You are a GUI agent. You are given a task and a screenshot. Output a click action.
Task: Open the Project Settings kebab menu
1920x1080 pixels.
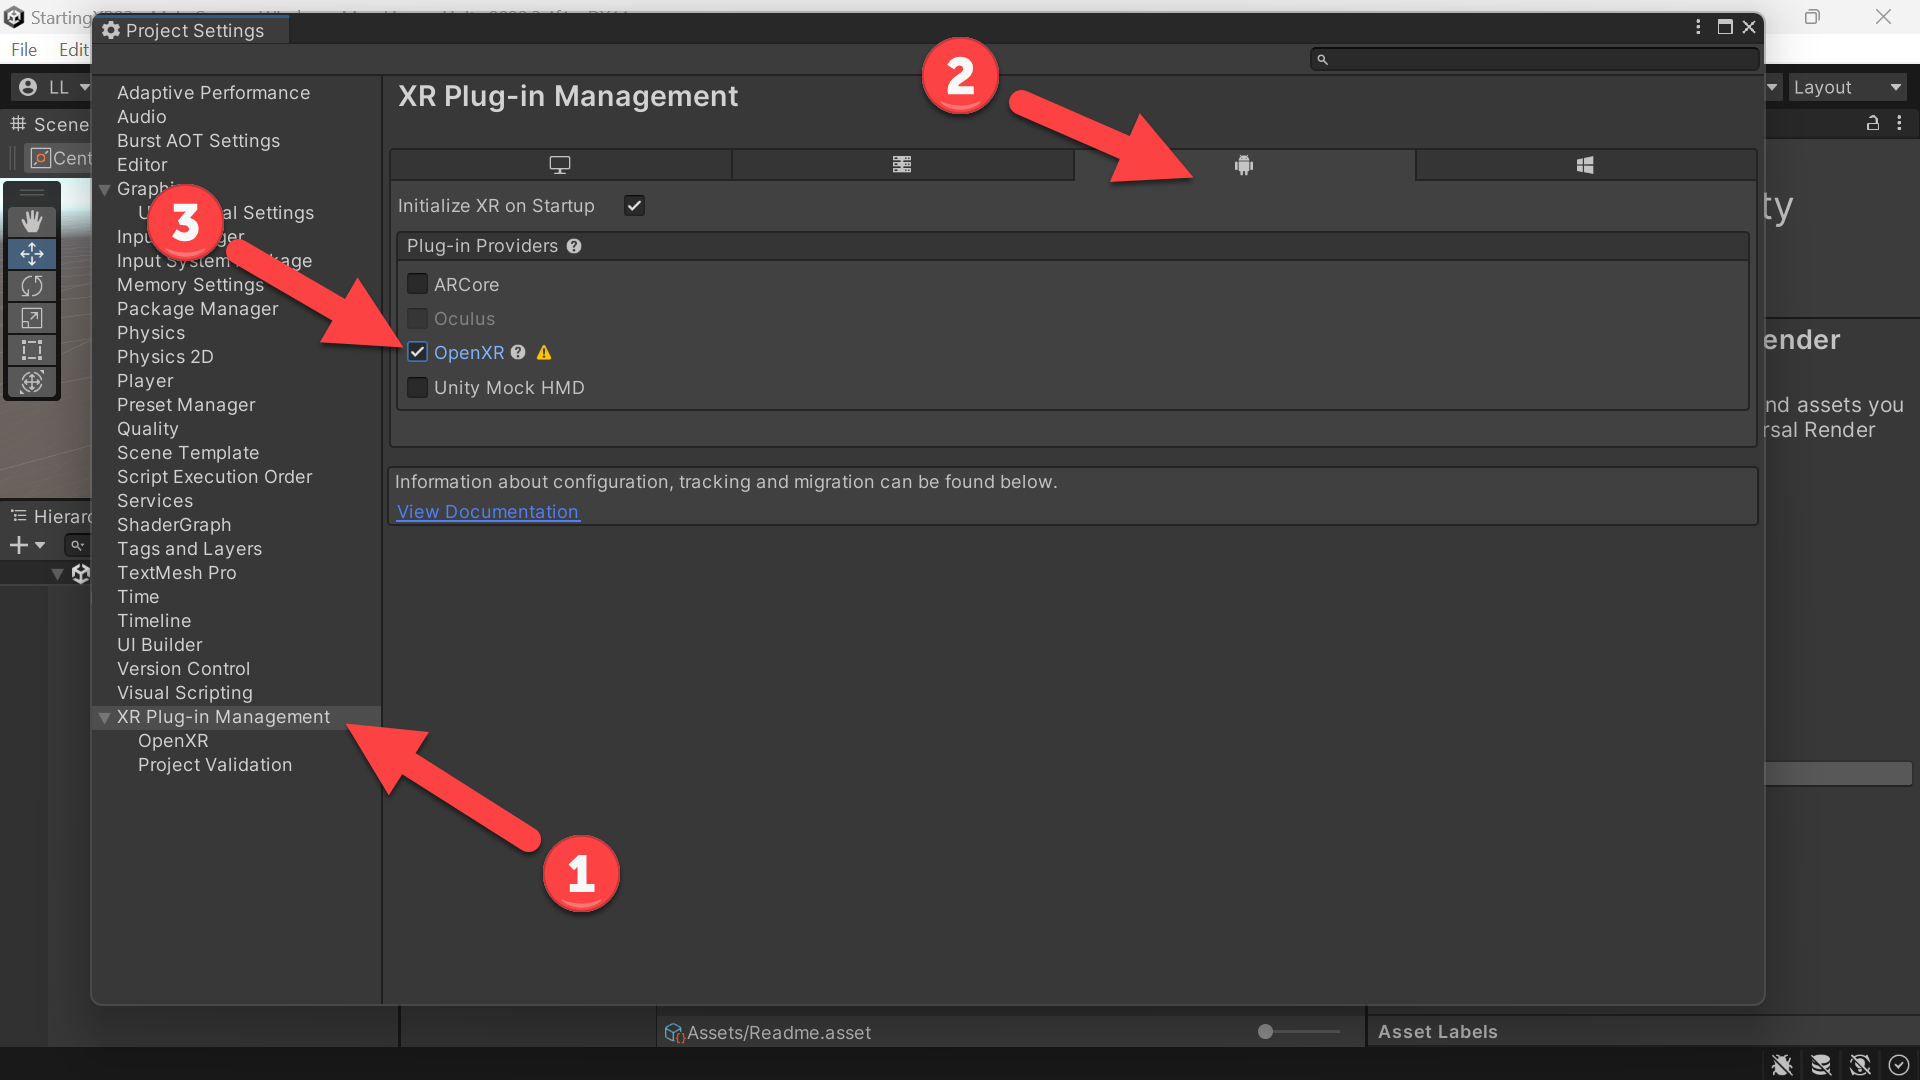point(1698,27)
